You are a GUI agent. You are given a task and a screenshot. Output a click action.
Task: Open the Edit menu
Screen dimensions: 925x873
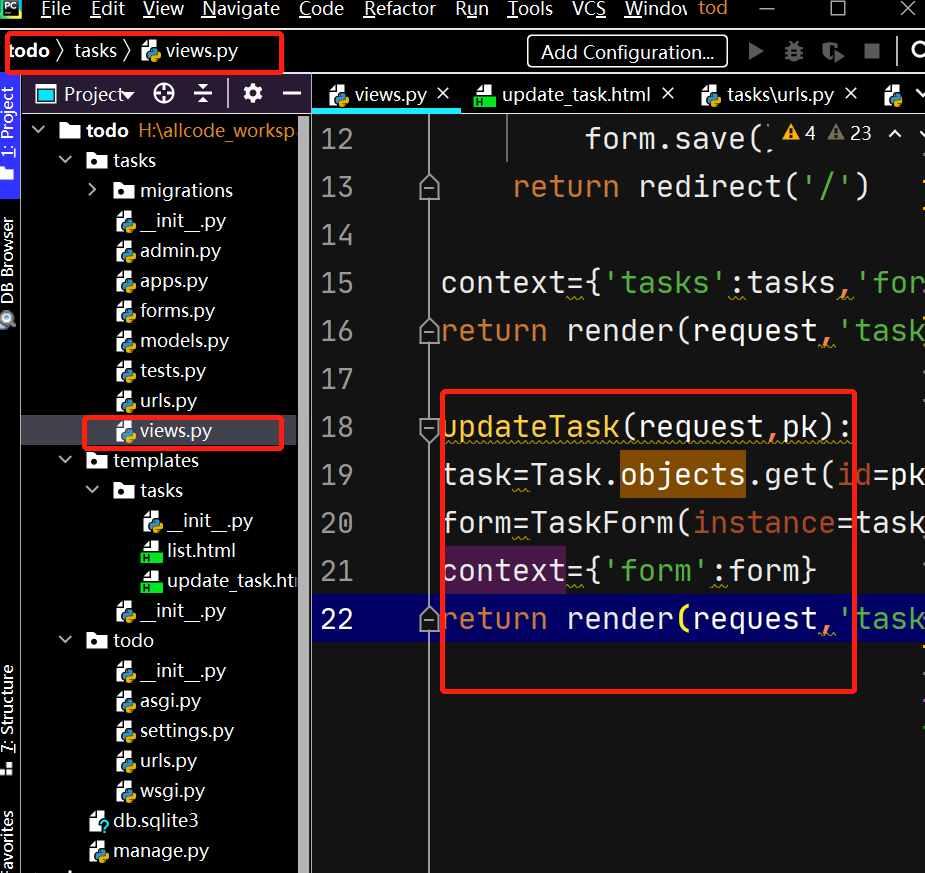point(107,9)
